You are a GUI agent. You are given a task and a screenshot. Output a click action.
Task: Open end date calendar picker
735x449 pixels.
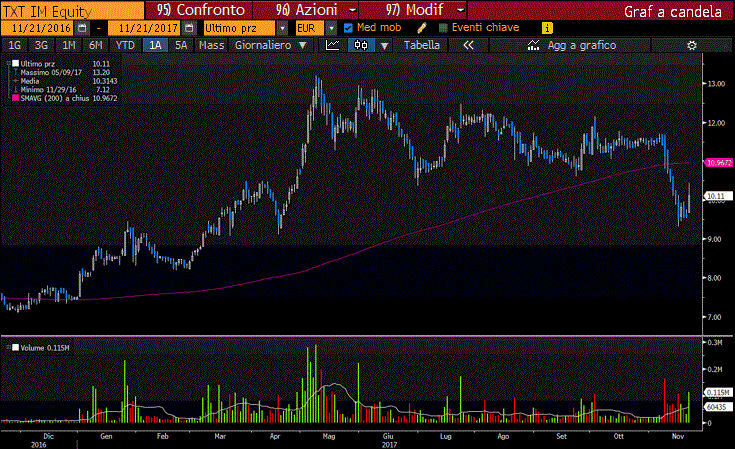(186, 28)
